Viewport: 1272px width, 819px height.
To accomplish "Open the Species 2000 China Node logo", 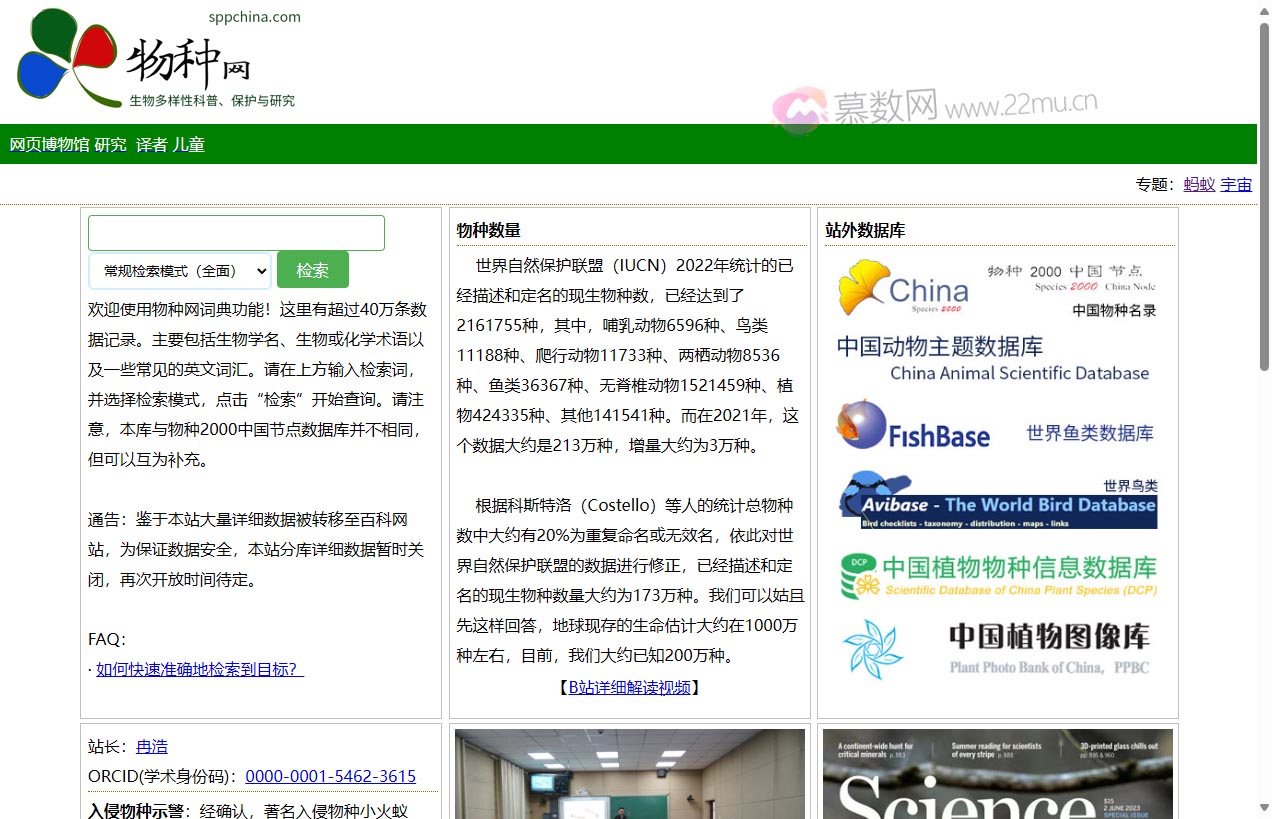I will coord(997,289).
